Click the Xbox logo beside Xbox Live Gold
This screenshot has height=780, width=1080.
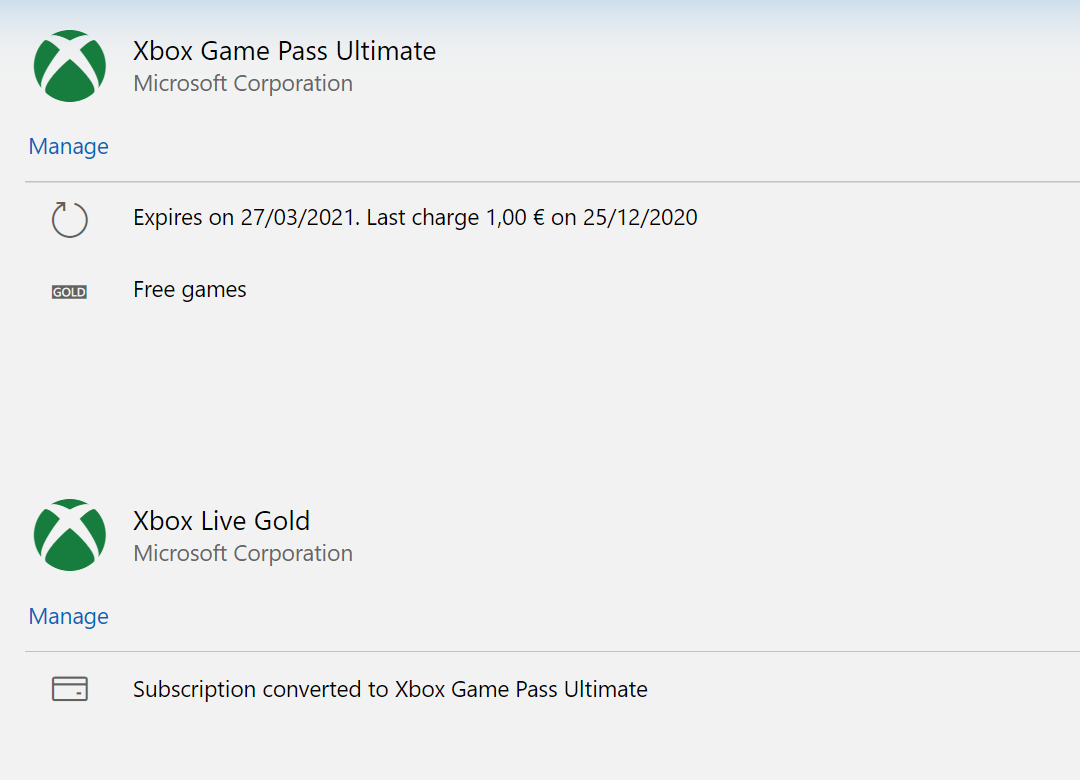tap(70, 536)
